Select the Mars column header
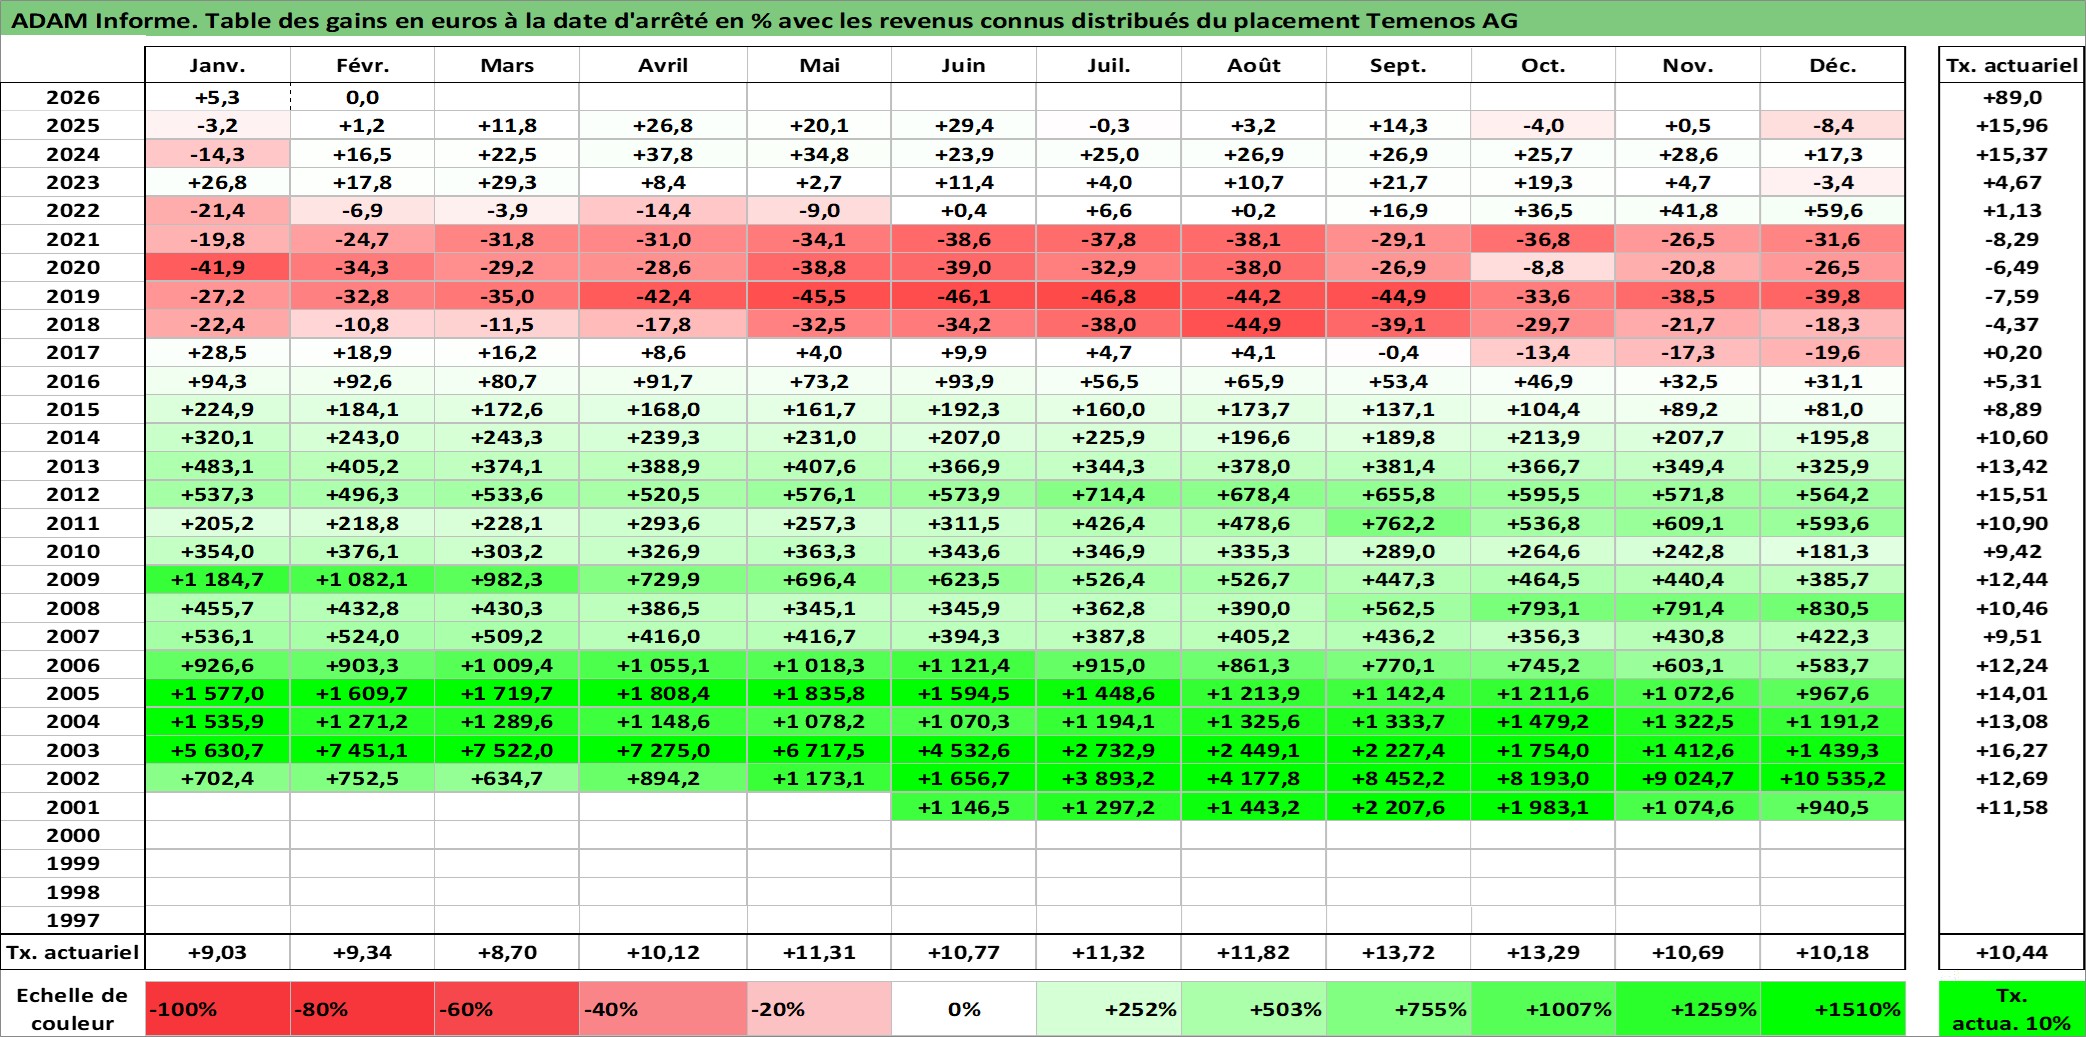 pos(507,65)
